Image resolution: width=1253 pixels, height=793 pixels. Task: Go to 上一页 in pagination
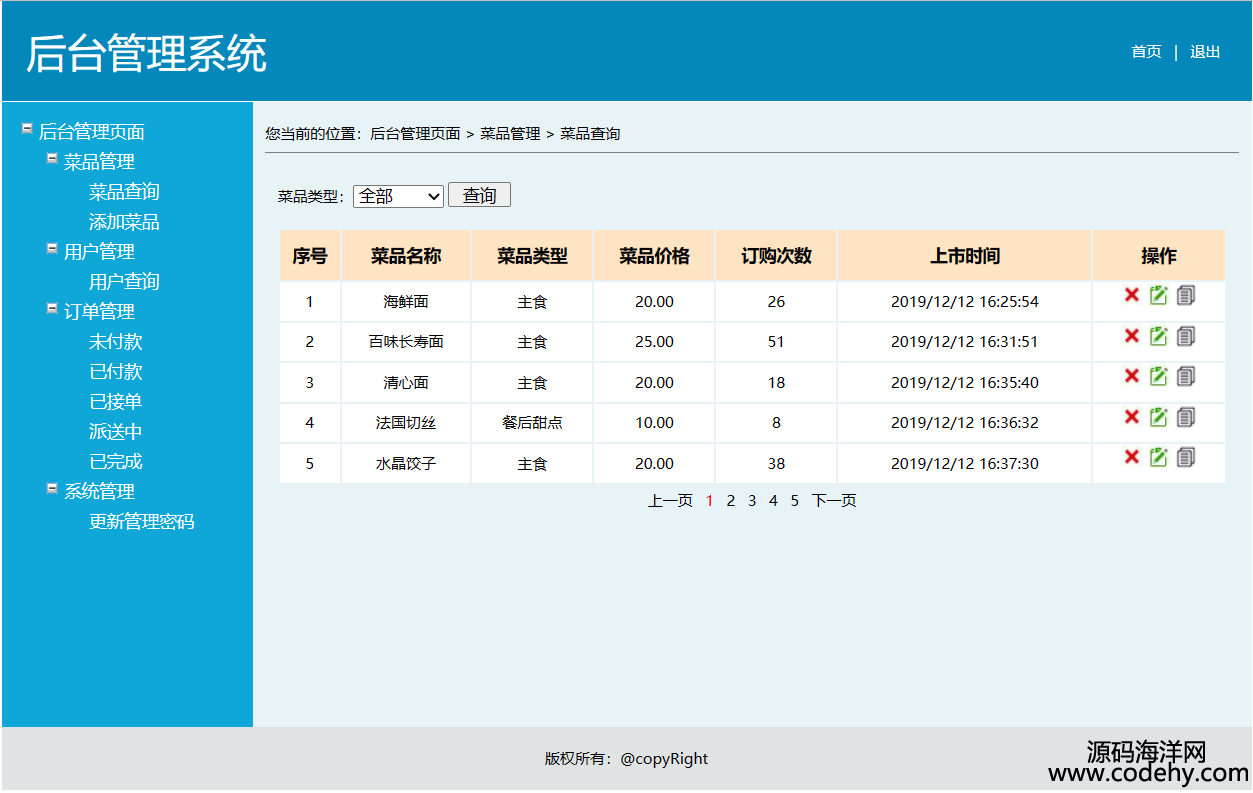click(x=670, y=501)
